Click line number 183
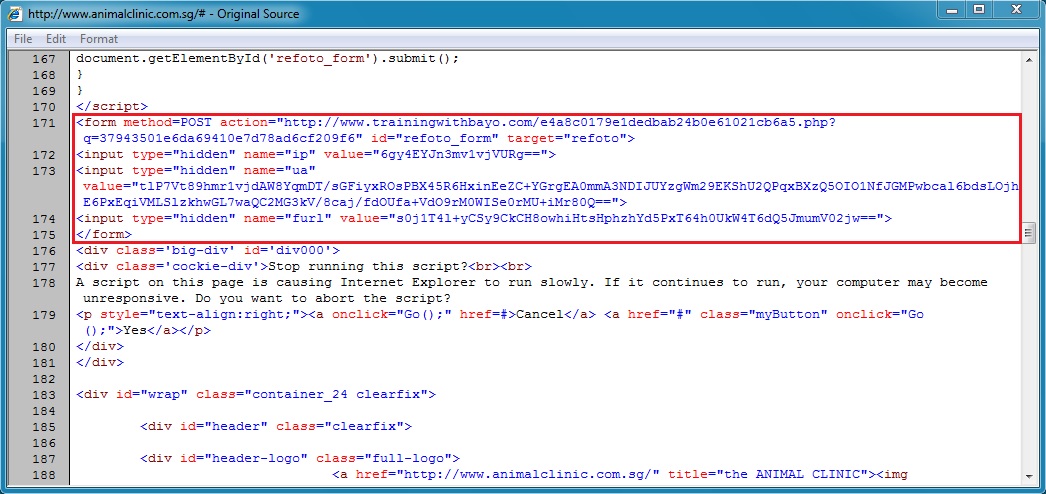This screenshot has width=1046, height=494. click(44, 394)
